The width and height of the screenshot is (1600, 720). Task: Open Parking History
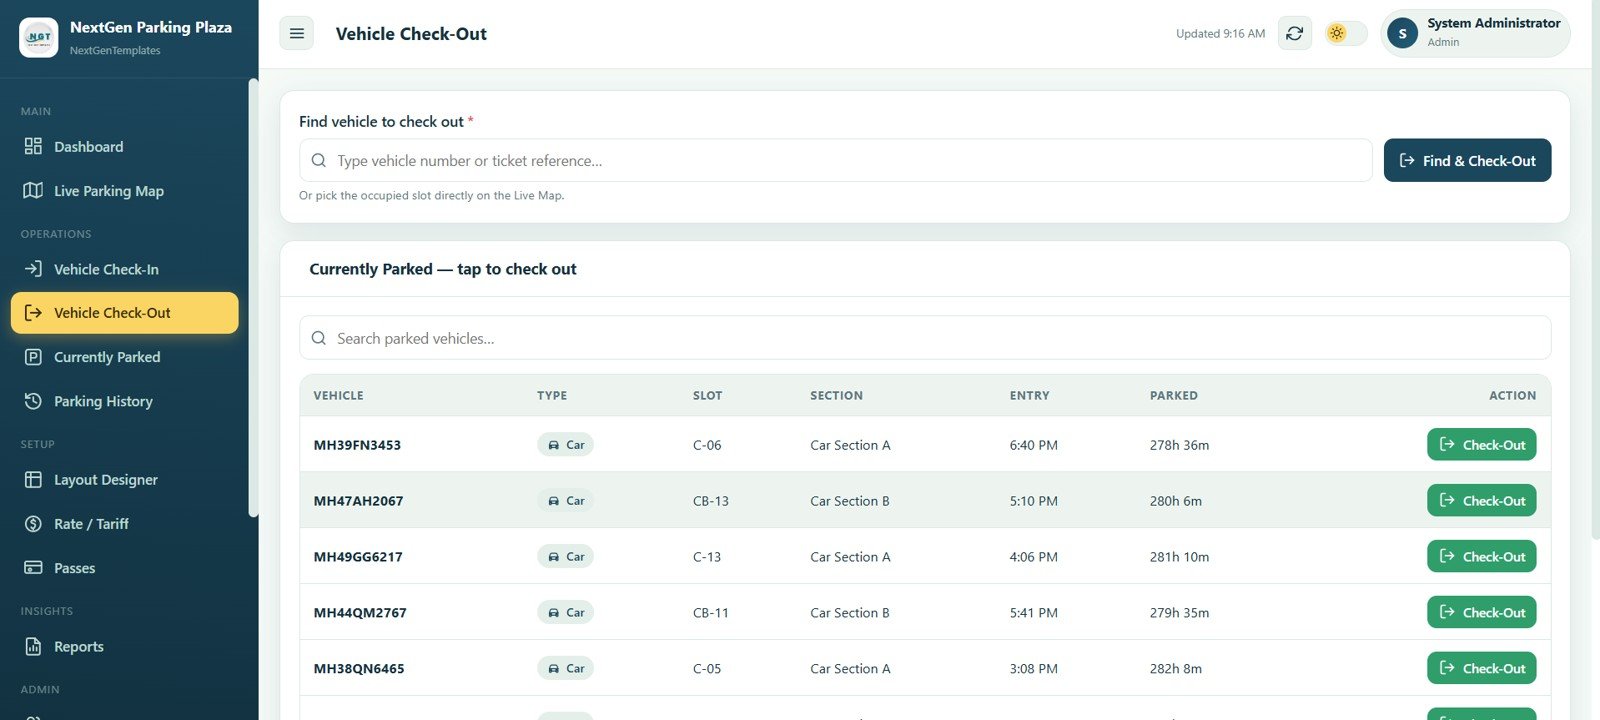(124, 401)
